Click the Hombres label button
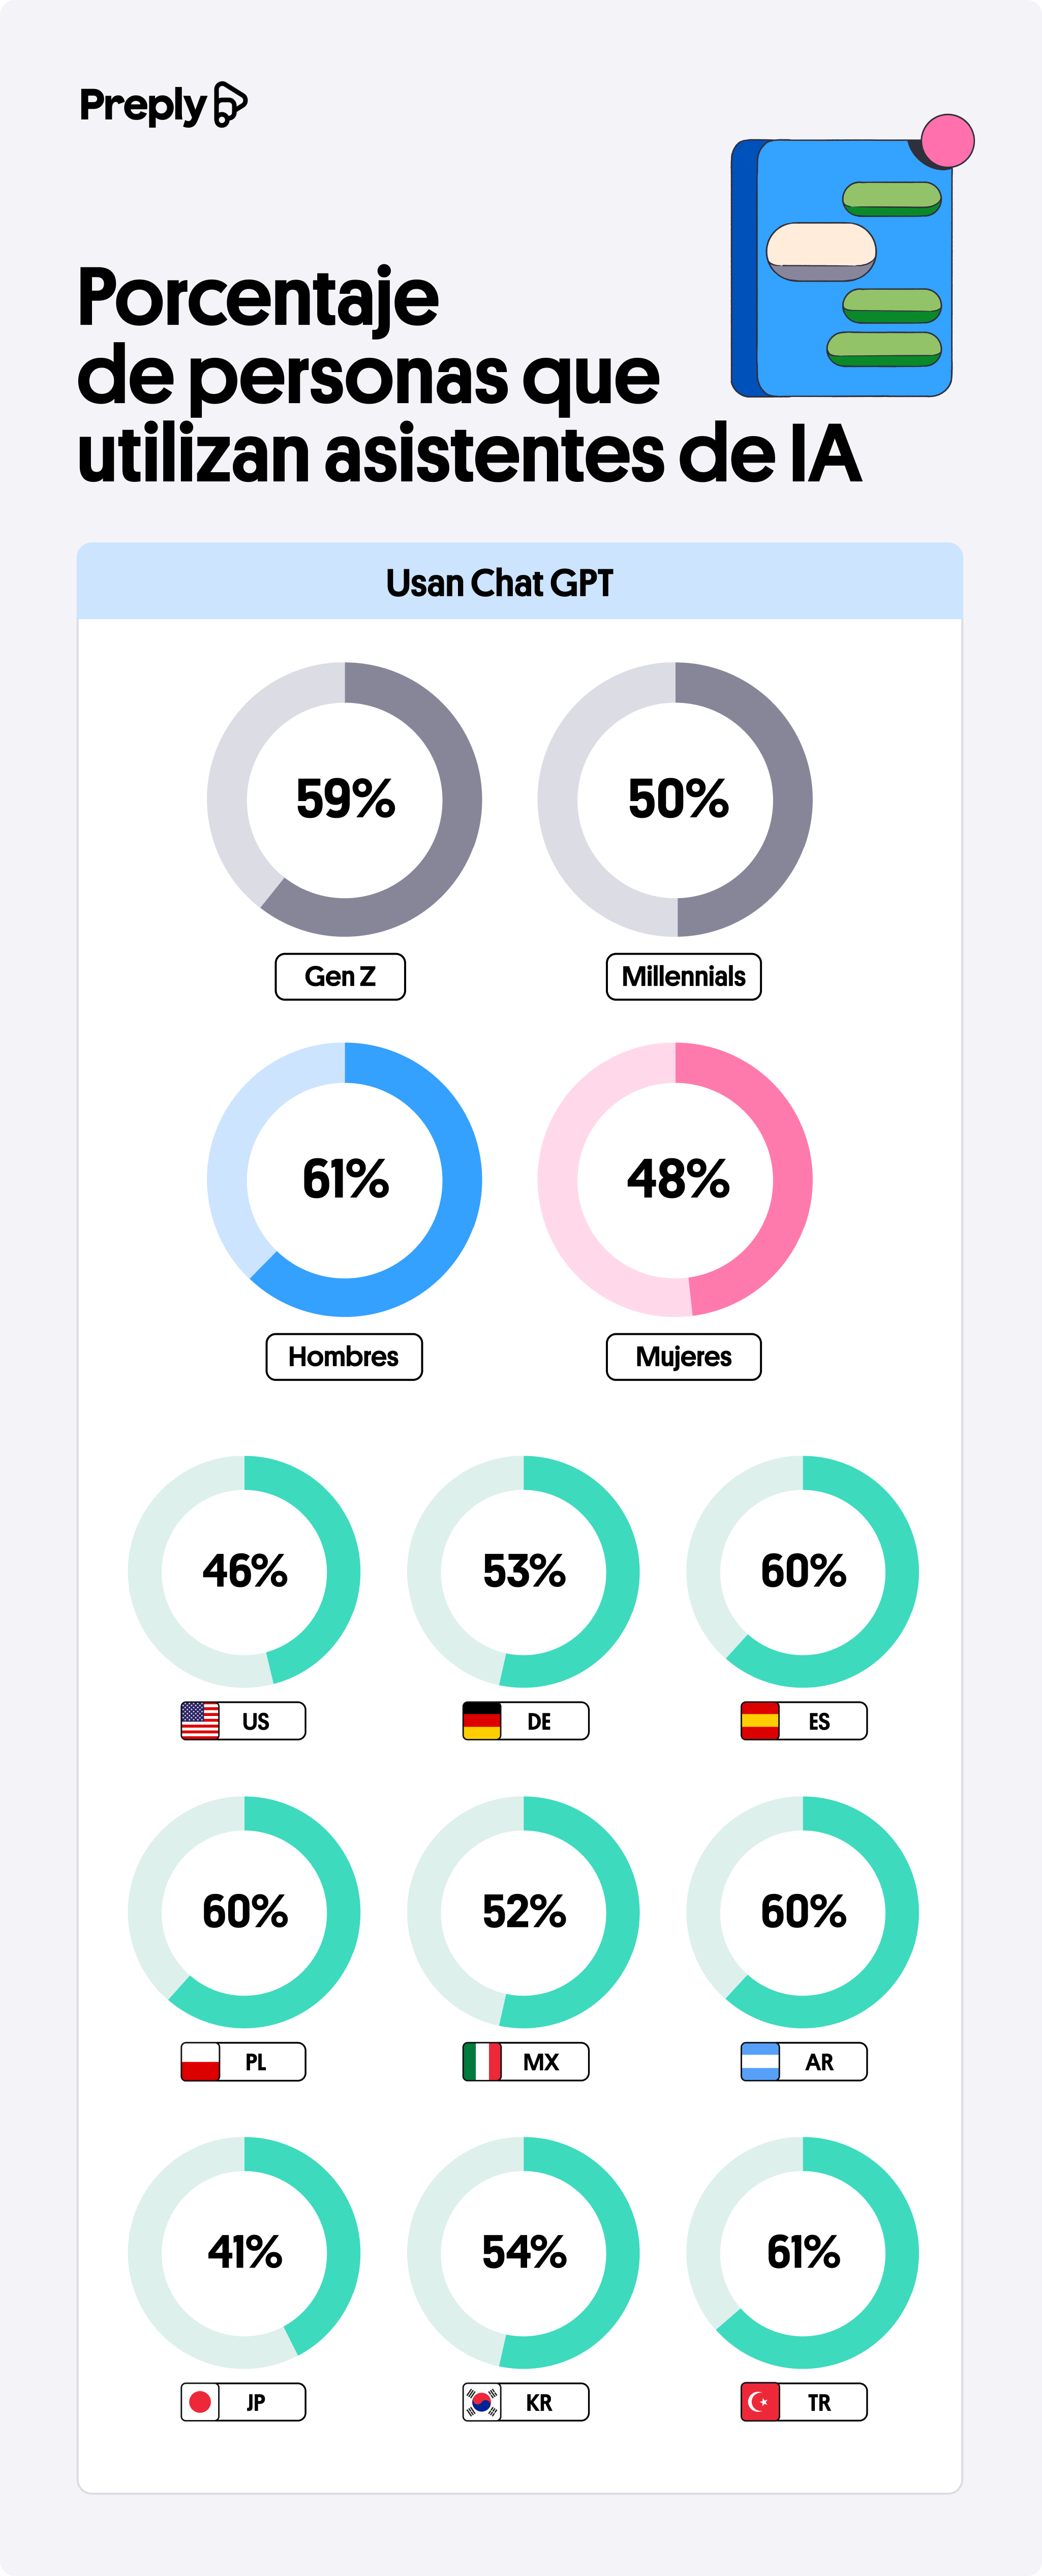Image resolution: width=1042 pixels, height=2576 pixels. (344, 1357)
